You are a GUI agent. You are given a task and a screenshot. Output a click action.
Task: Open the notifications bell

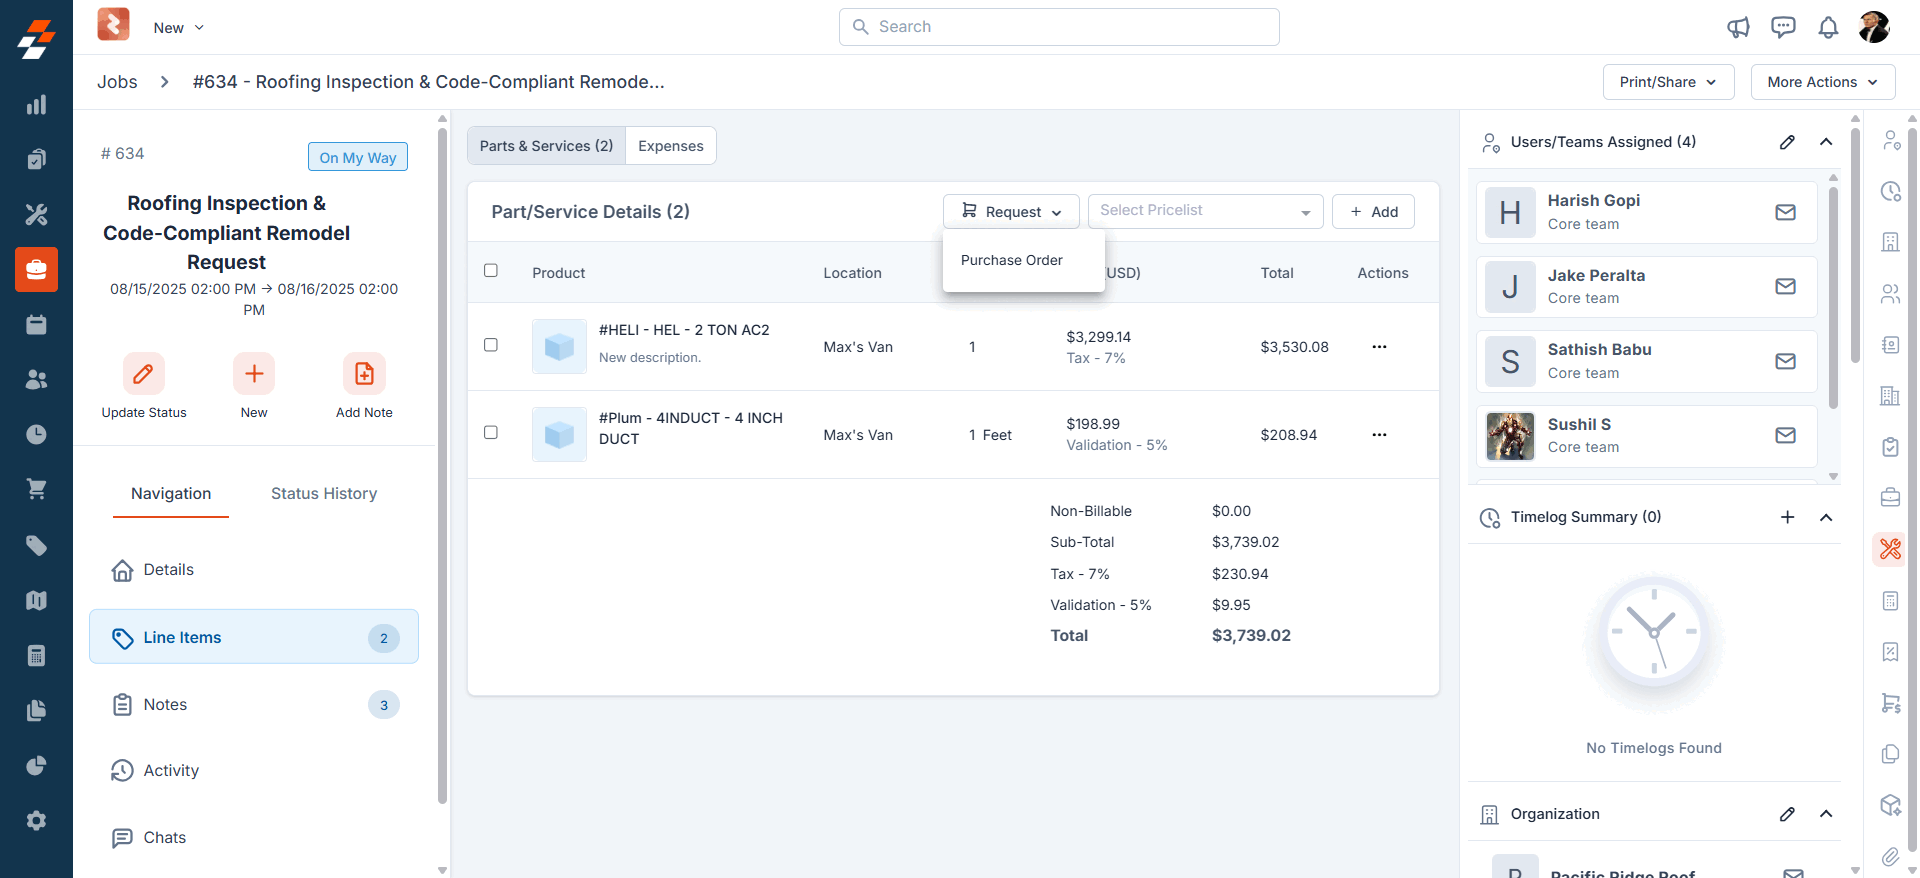[x=1828, y=27]
